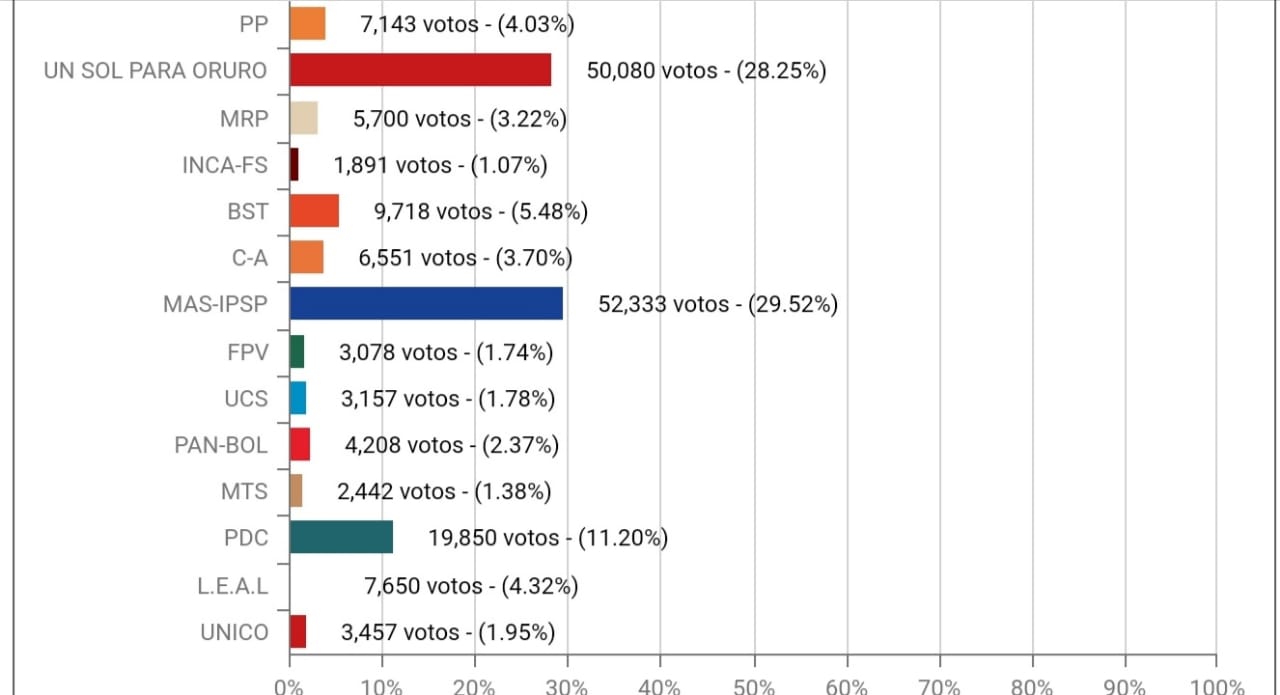Click the "52,333 votos - (29.52%)" data label
The image size is (1280, 695).
pyautogui.click(x=718, y=304)
